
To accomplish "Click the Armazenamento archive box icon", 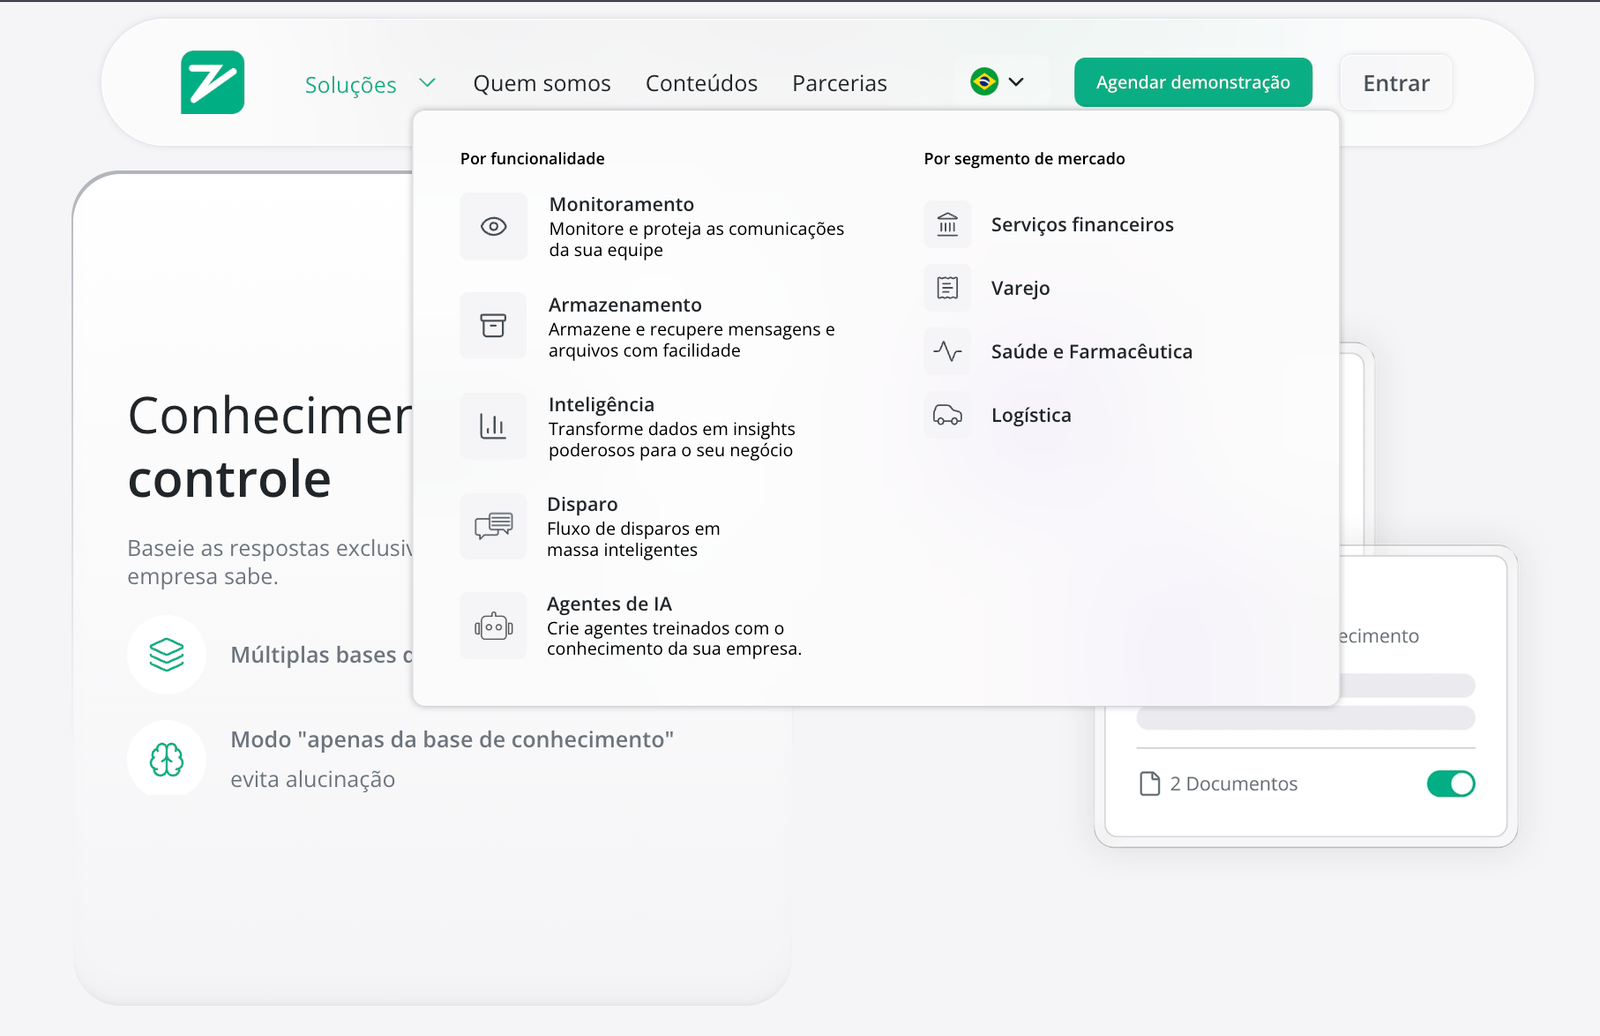I will click(493, 326).
